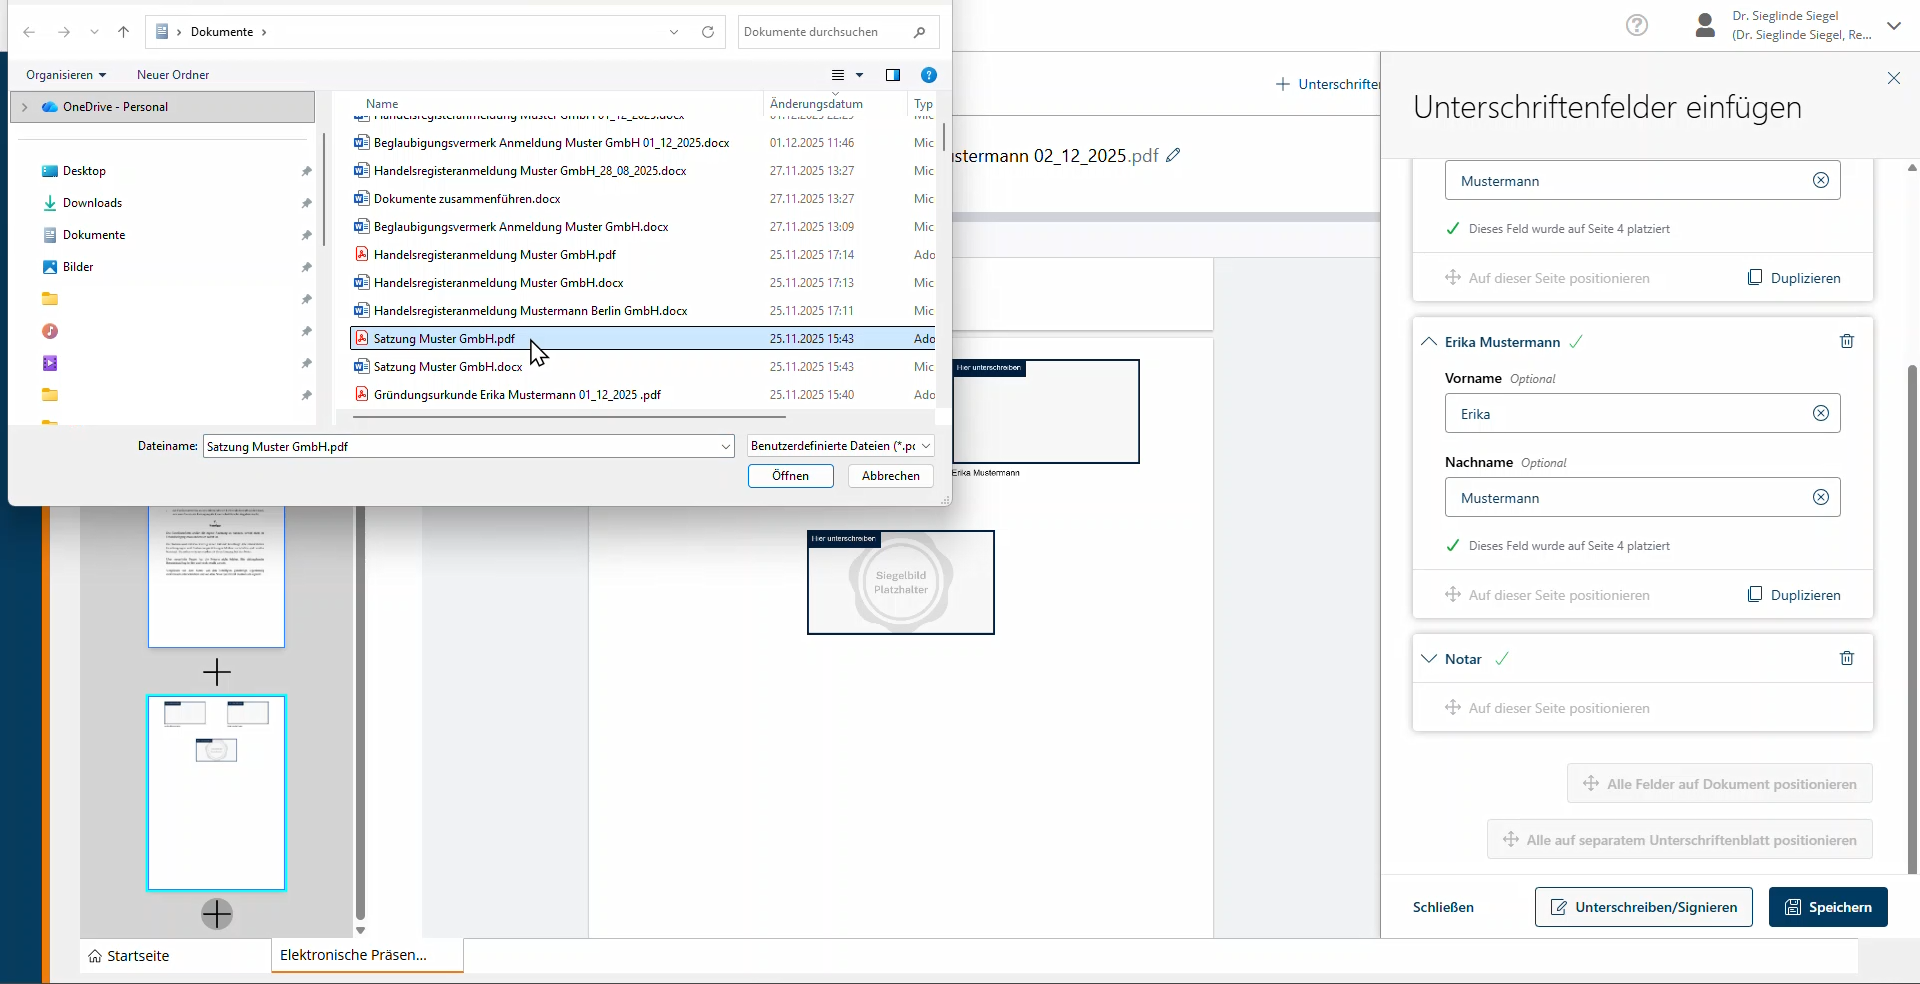Screen dimensions: 1920x984
Task: Click Unterschreiben/Signieren button
Action: (1643, 907)
